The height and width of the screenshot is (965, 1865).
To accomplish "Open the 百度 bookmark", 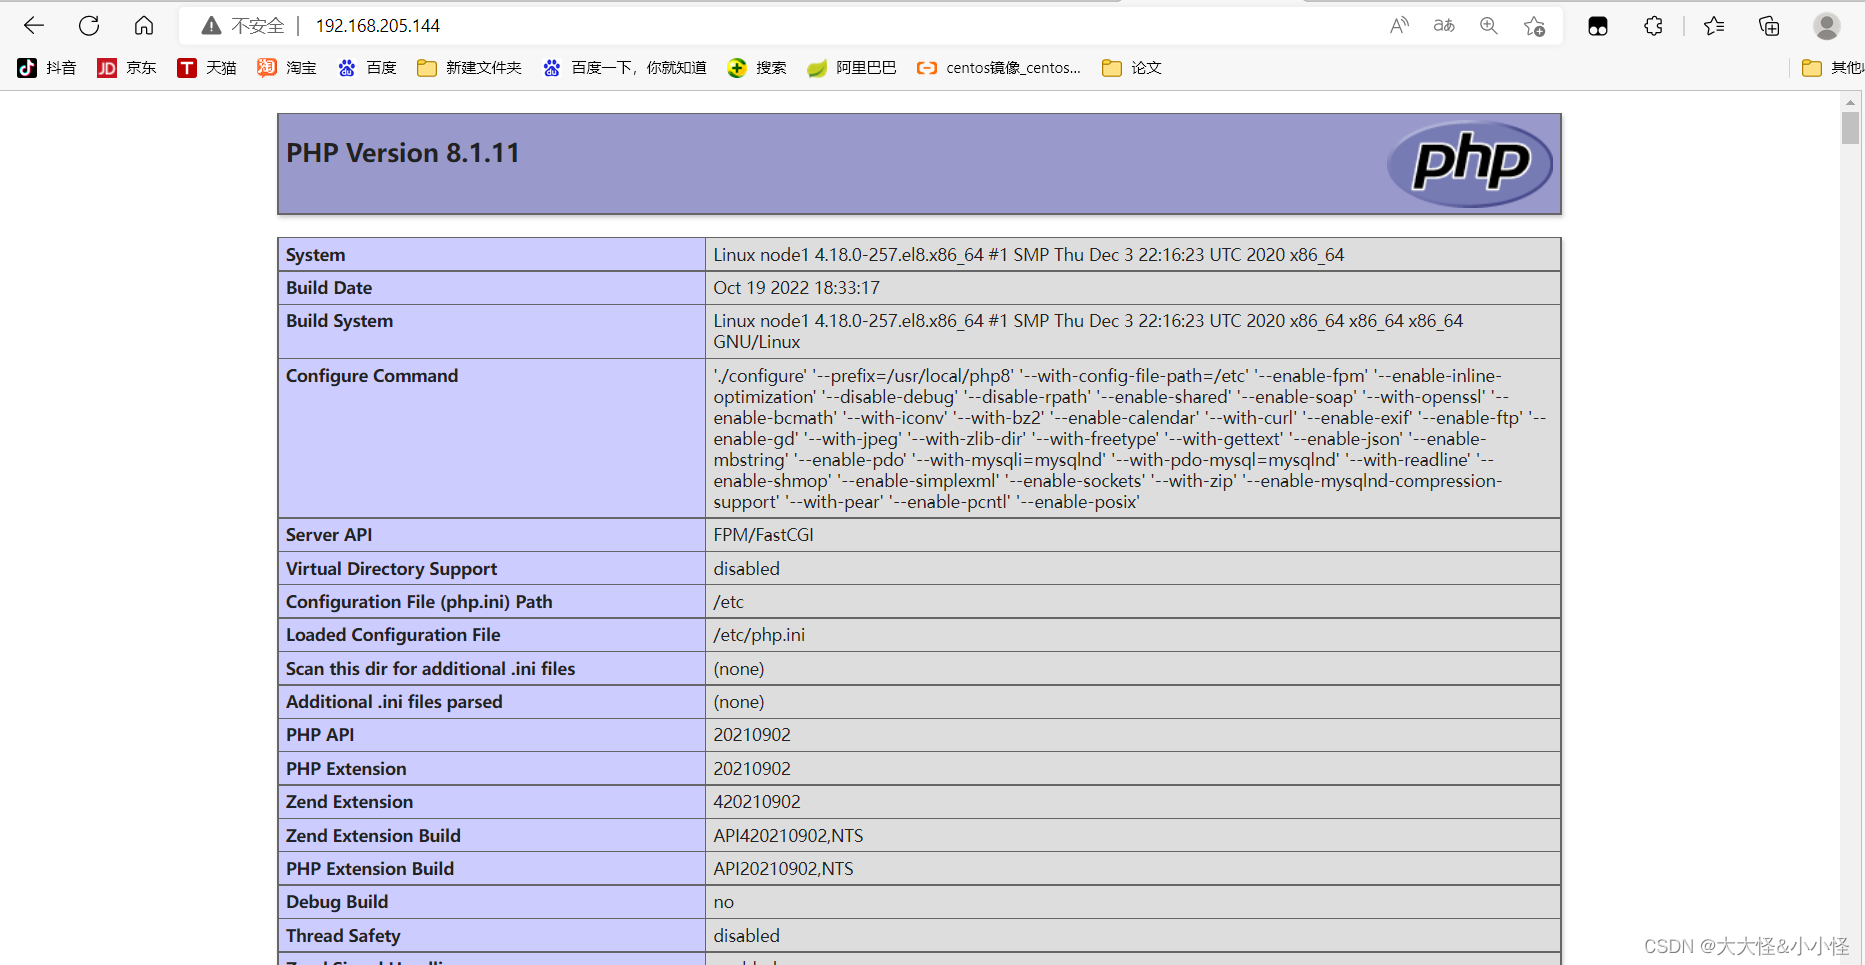I will point(367,68).
